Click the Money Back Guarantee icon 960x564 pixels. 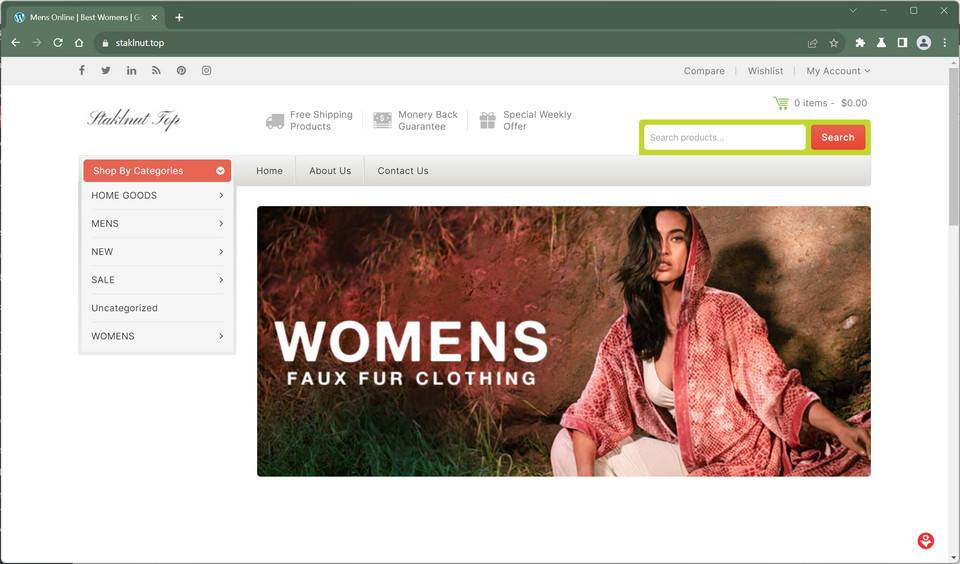383,120
